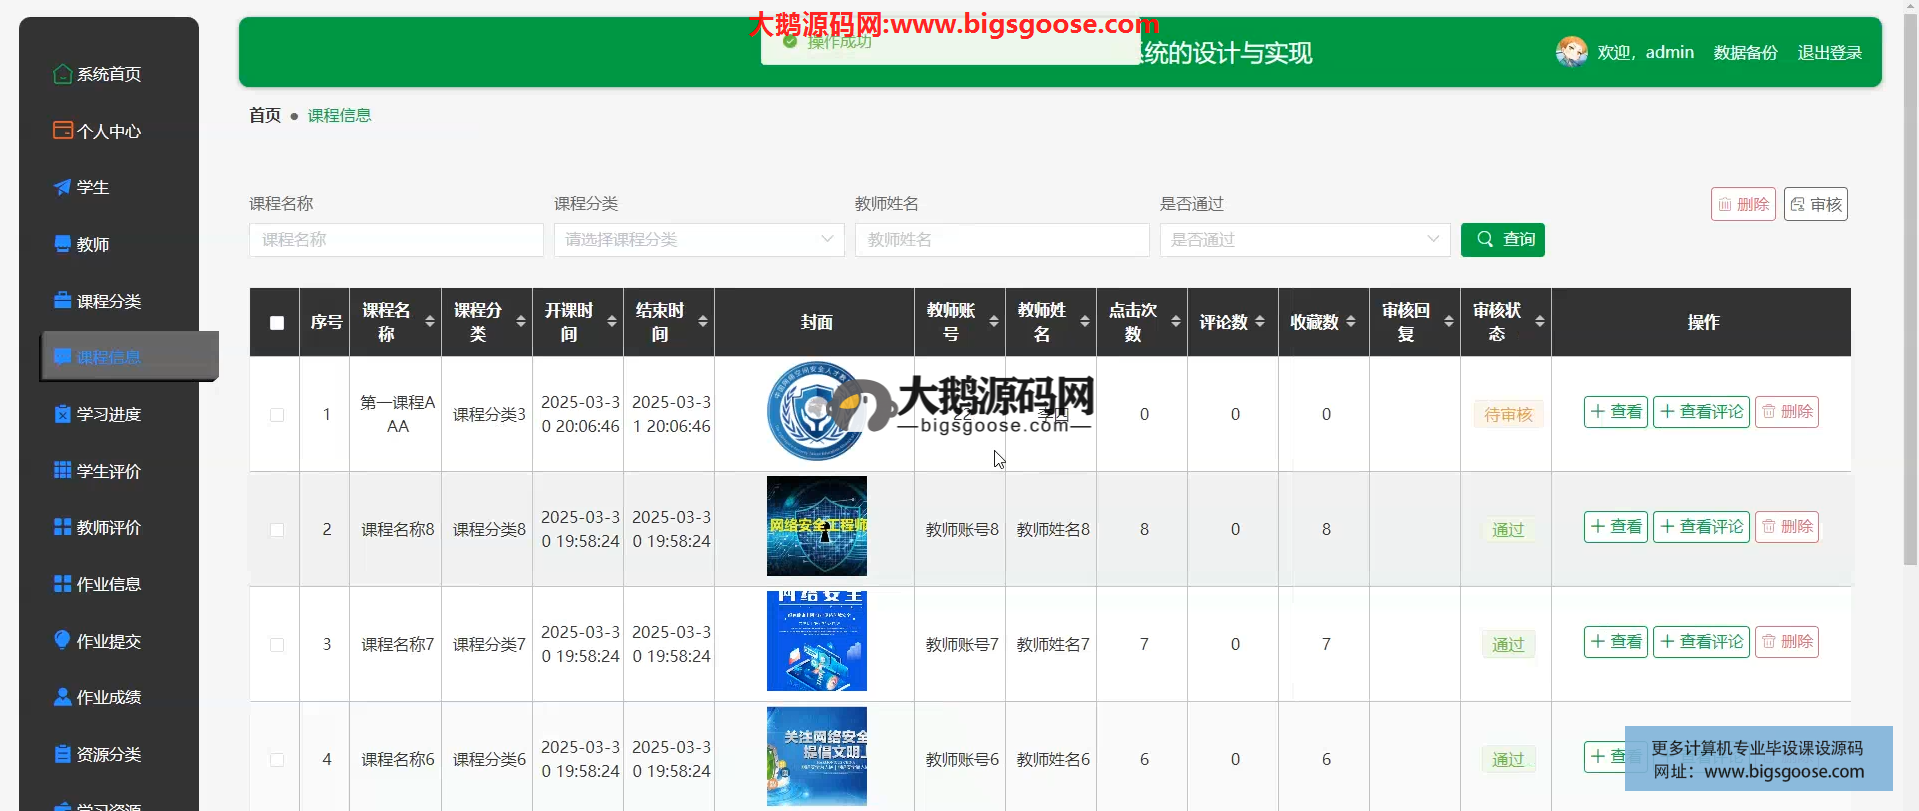Check the checkbox for row 1 第一课程AAA
This screenshot has height=811, width=1919.
(x=277, y=415)
